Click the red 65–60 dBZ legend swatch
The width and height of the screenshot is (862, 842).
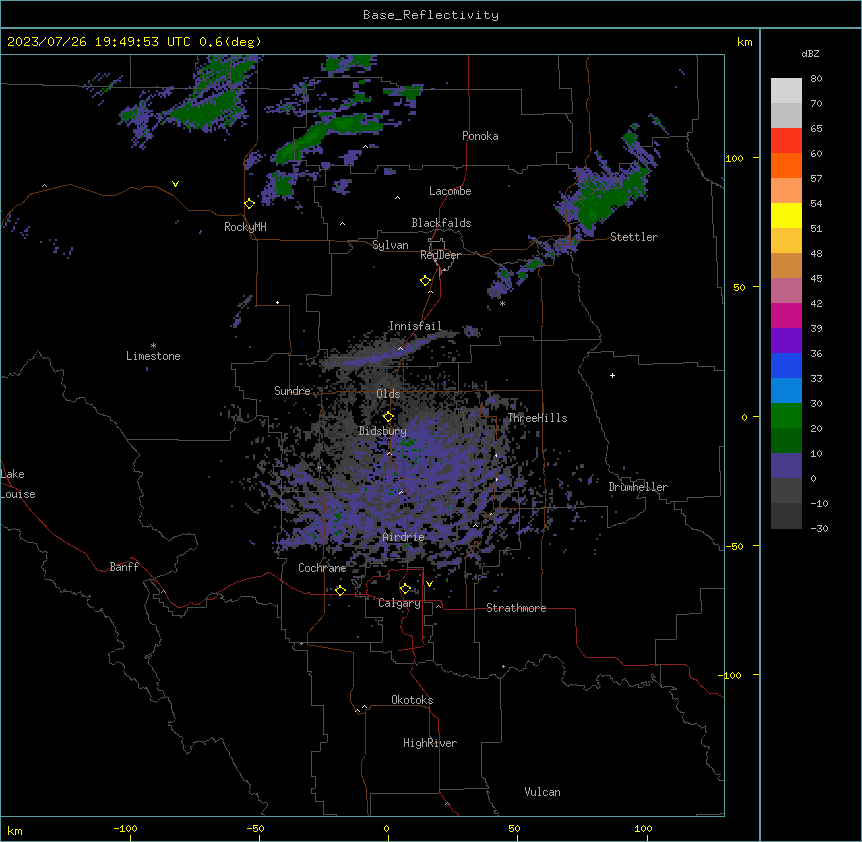[x=786, y=141]
